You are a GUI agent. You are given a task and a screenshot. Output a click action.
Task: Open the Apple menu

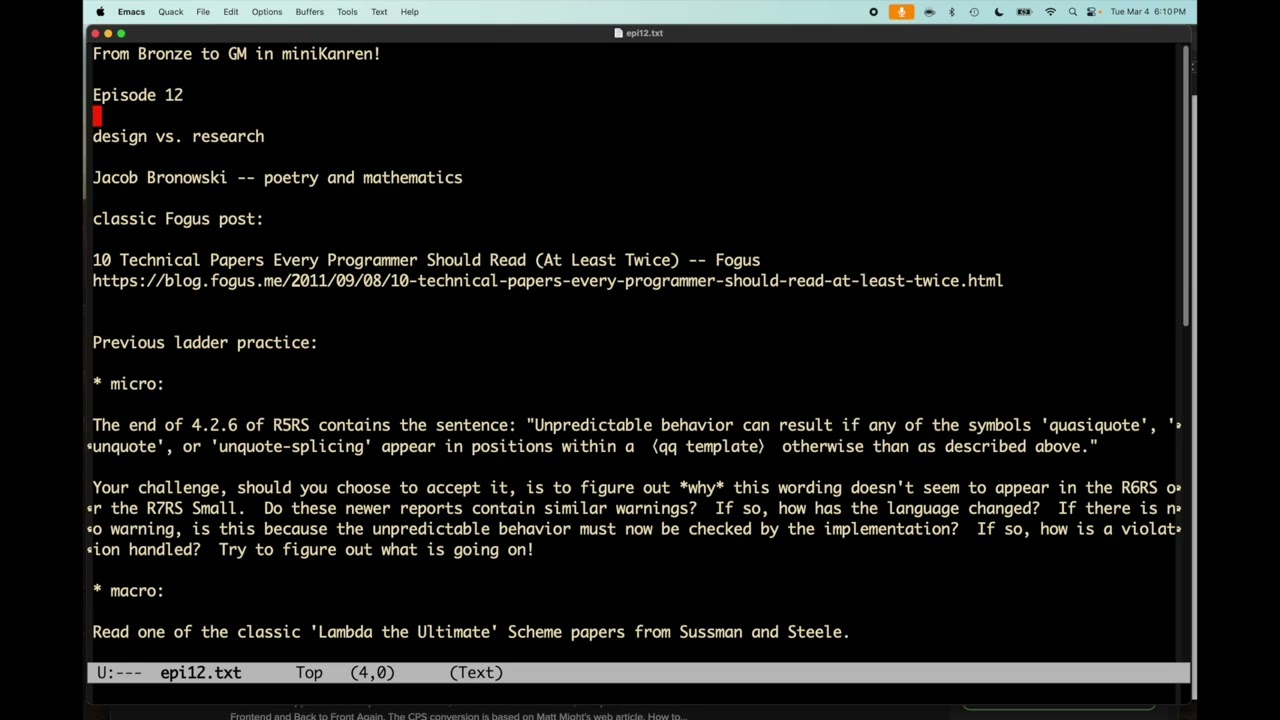click(x=100, y=12)
